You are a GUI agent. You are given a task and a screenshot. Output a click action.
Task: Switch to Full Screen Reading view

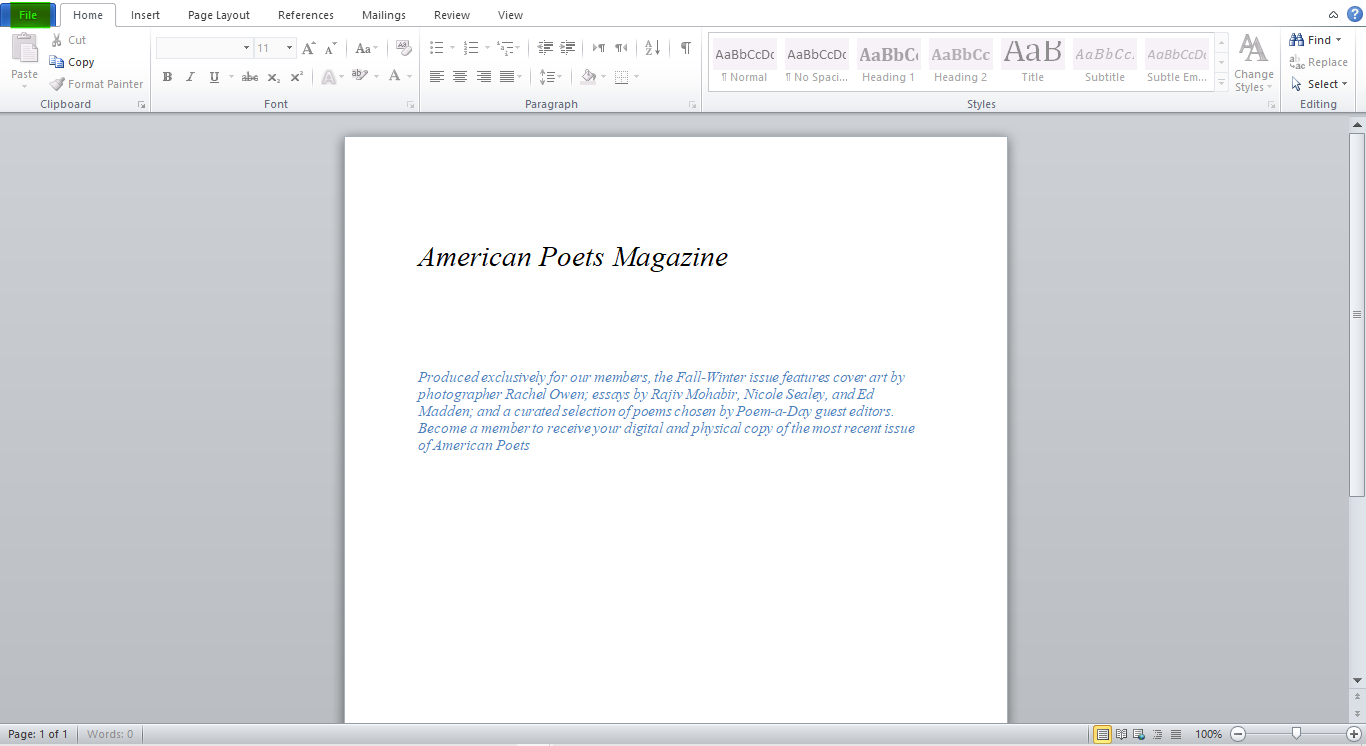(1122, 734)
